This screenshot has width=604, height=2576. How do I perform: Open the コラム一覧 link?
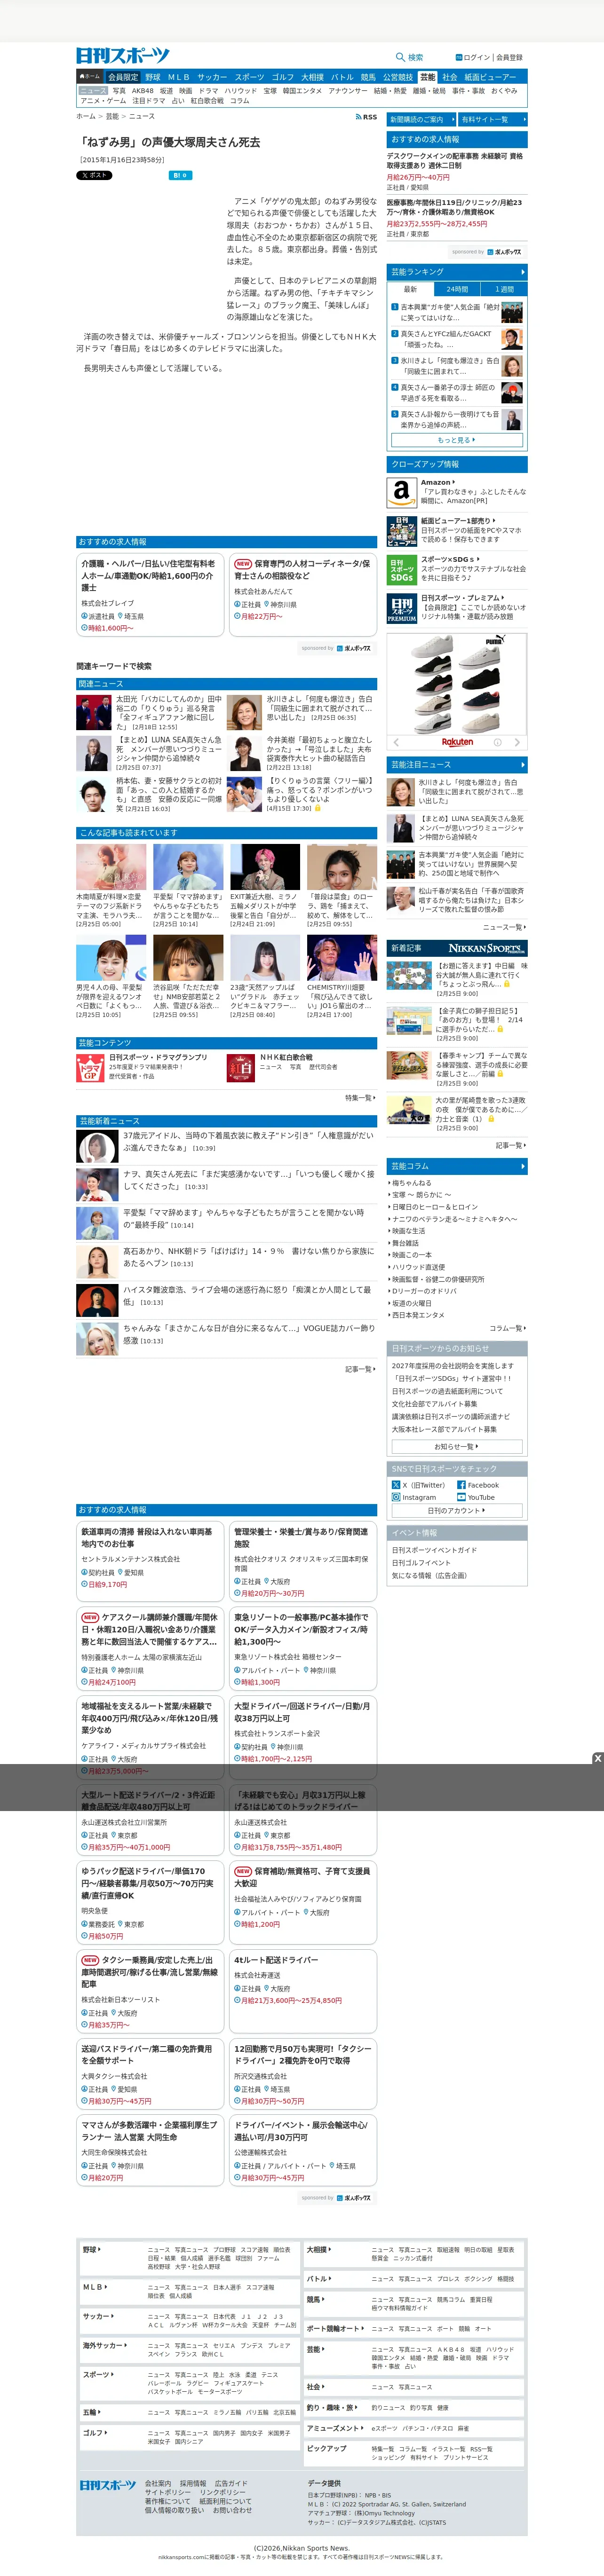508,1328
